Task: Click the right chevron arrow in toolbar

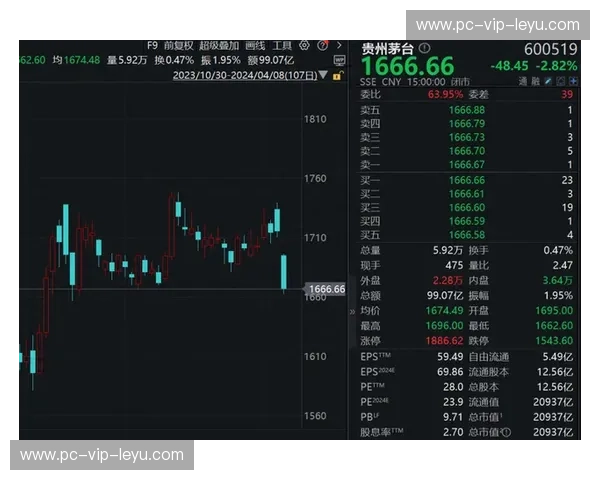Action: tap(339, 46)
